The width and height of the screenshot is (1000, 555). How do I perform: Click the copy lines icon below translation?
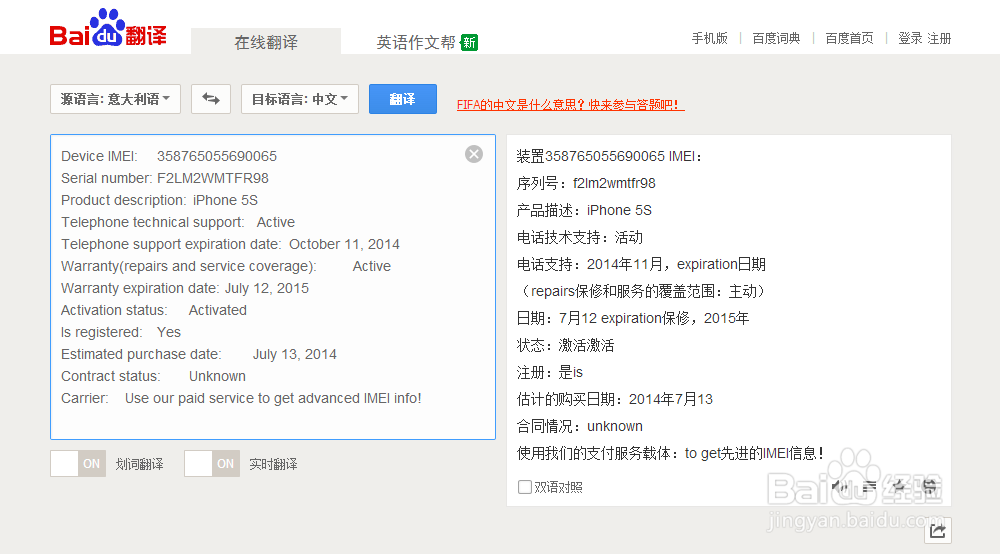[x=869, y=487]
